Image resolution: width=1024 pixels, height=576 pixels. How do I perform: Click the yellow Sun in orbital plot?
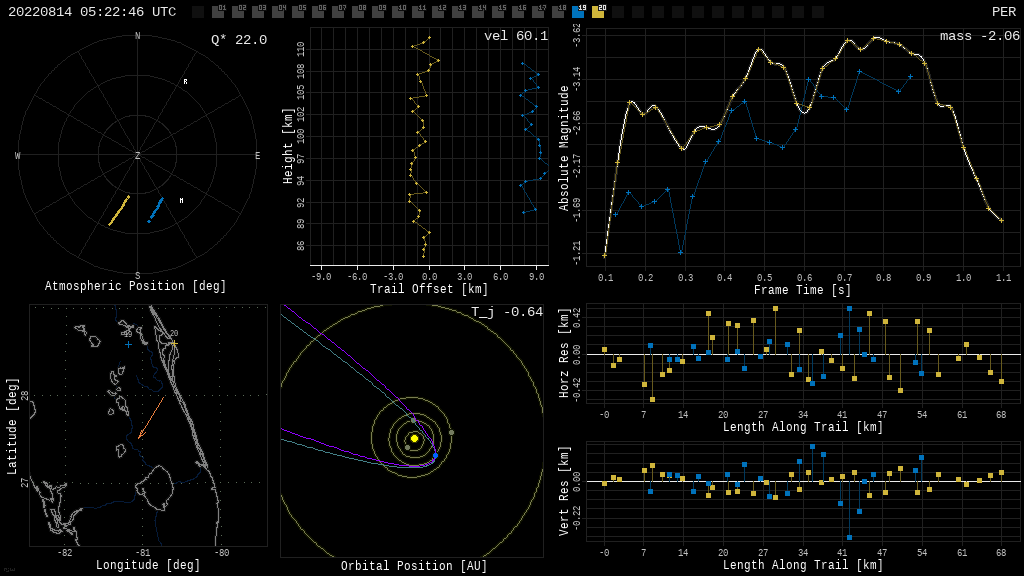coord(414,438)
